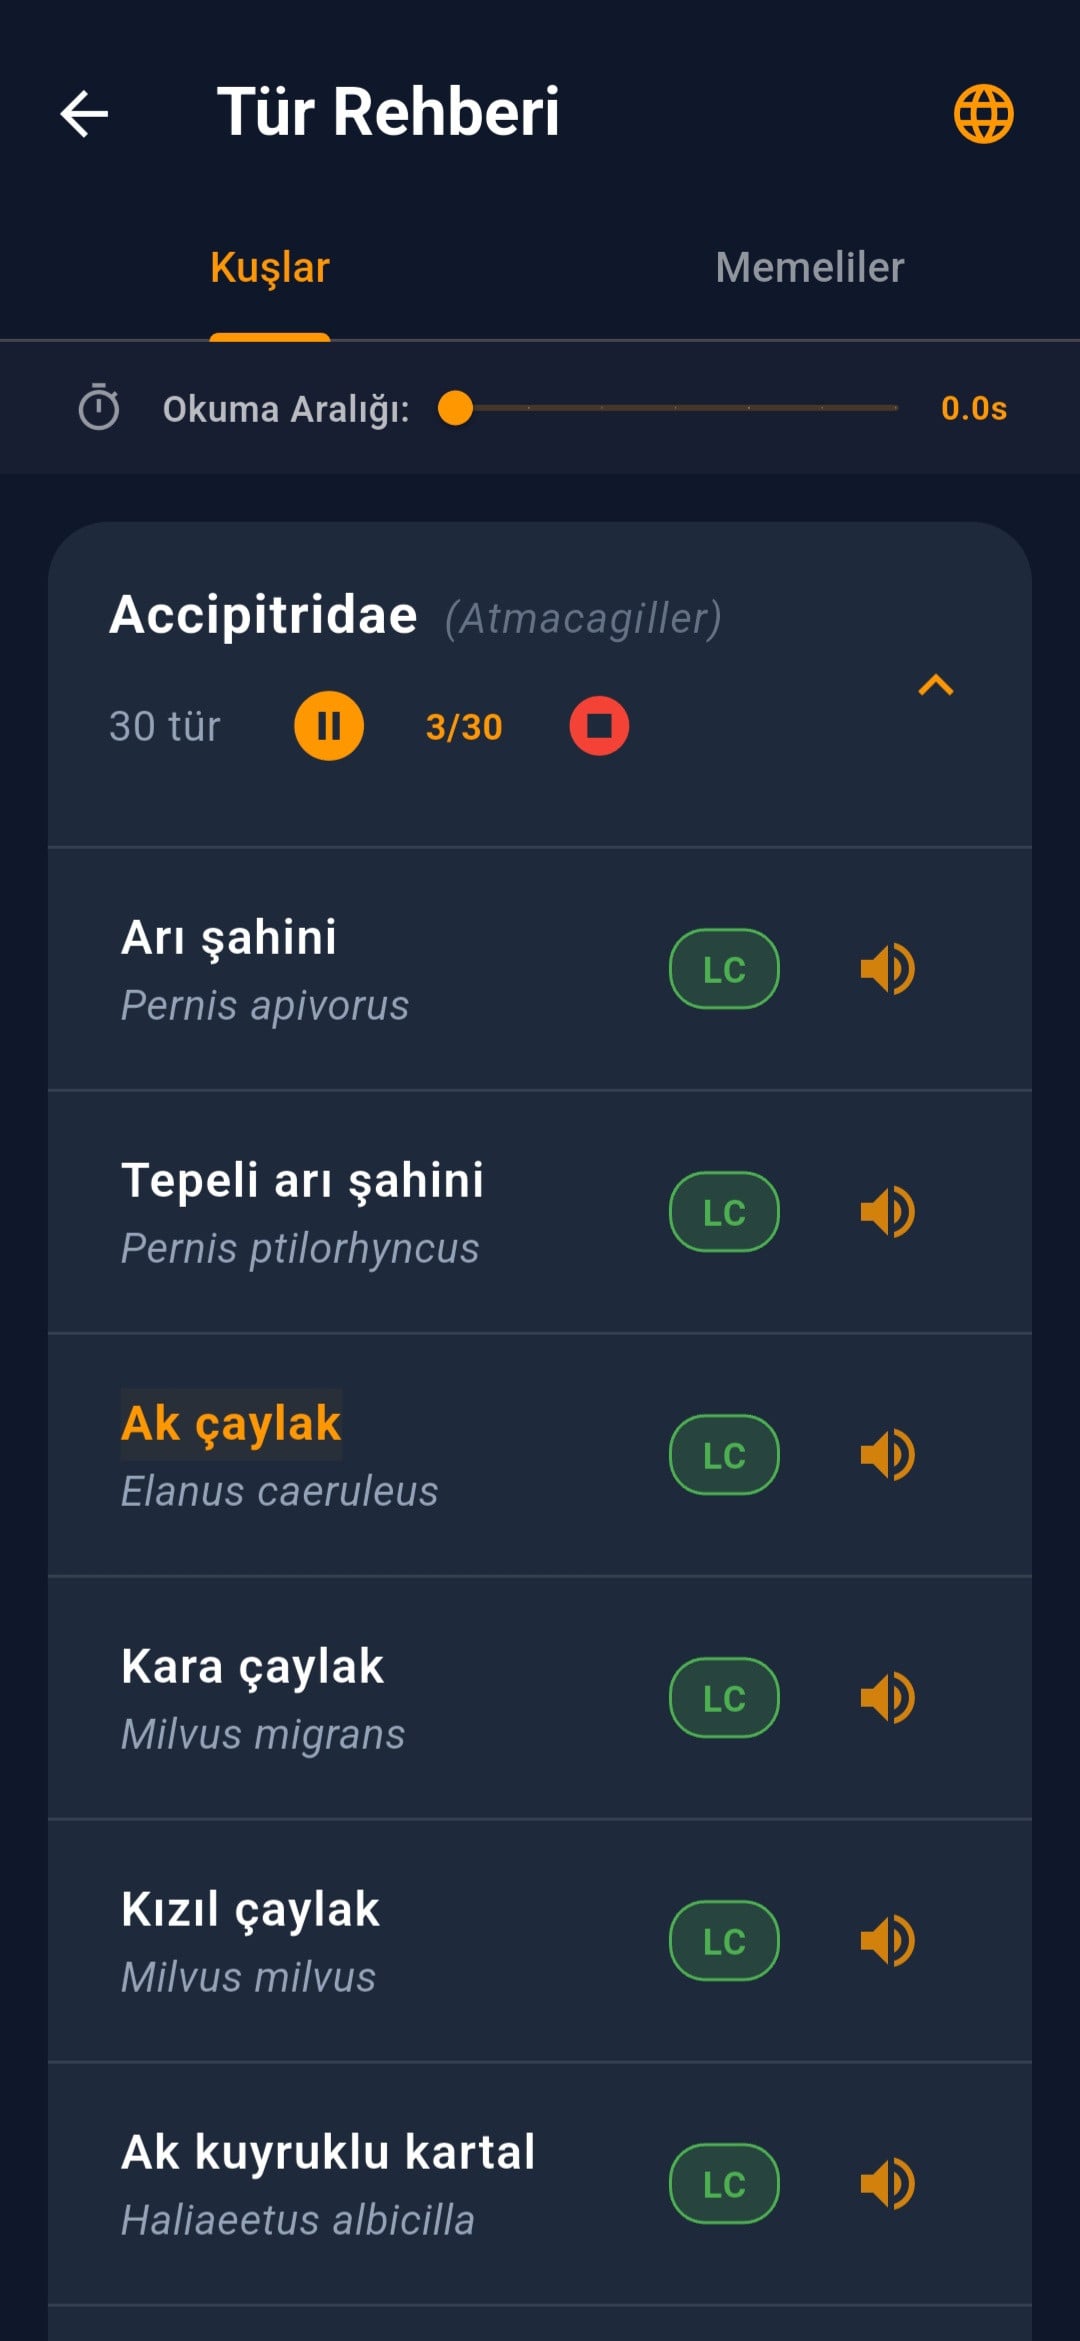The width and height of the screenshot is (1080, 2341).
Task: Stop the species reading playback
Action: click(599, 726)
